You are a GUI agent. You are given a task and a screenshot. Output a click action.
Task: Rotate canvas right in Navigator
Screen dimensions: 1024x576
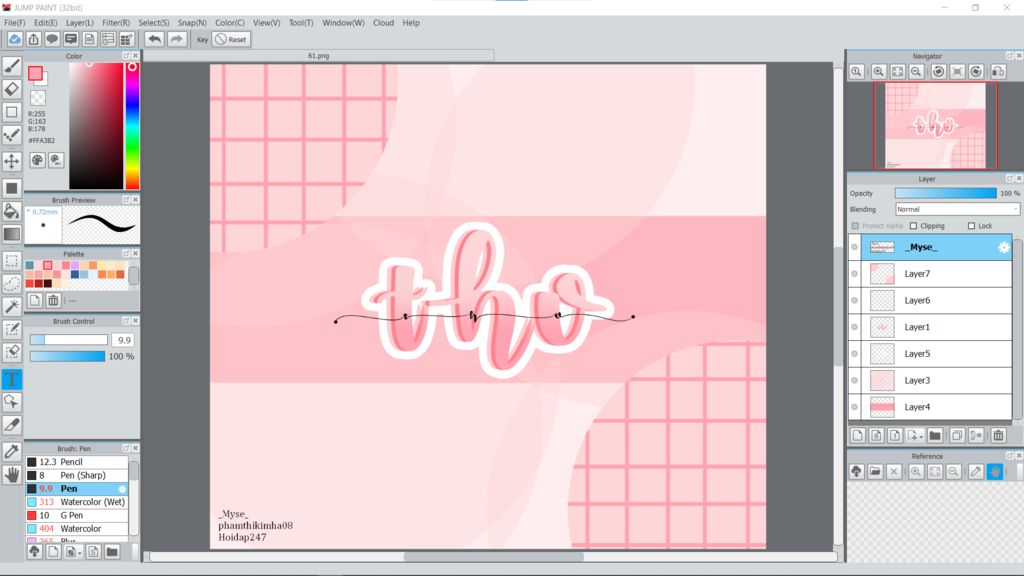[x=976, y=72]
